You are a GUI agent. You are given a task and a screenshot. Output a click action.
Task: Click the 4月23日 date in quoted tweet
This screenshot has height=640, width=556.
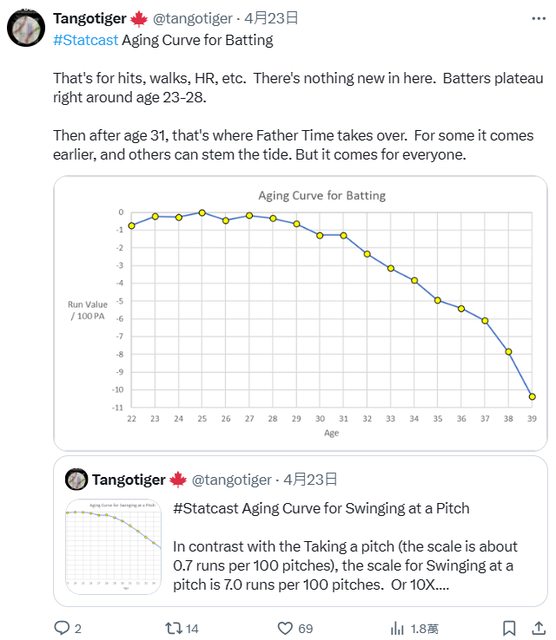310,480
